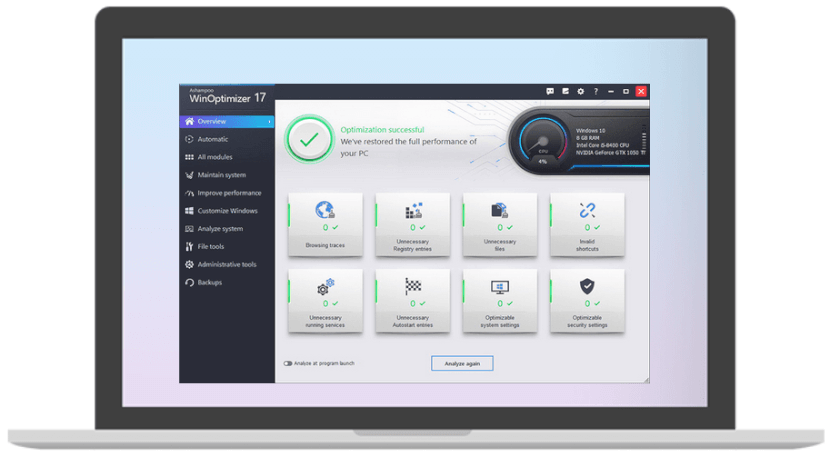Click the Unnecessary Registry entries icon
830x457 pixels.
413,210
